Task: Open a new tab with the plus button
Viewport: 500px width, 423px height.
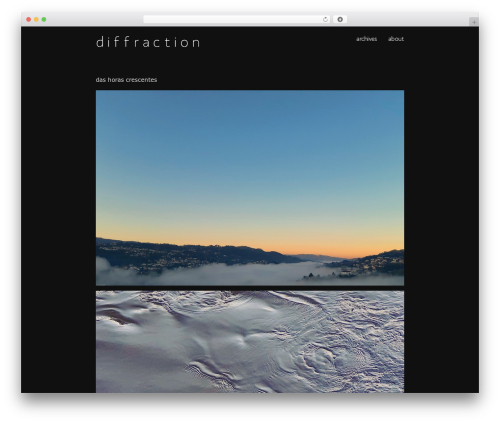Action: 474,22
